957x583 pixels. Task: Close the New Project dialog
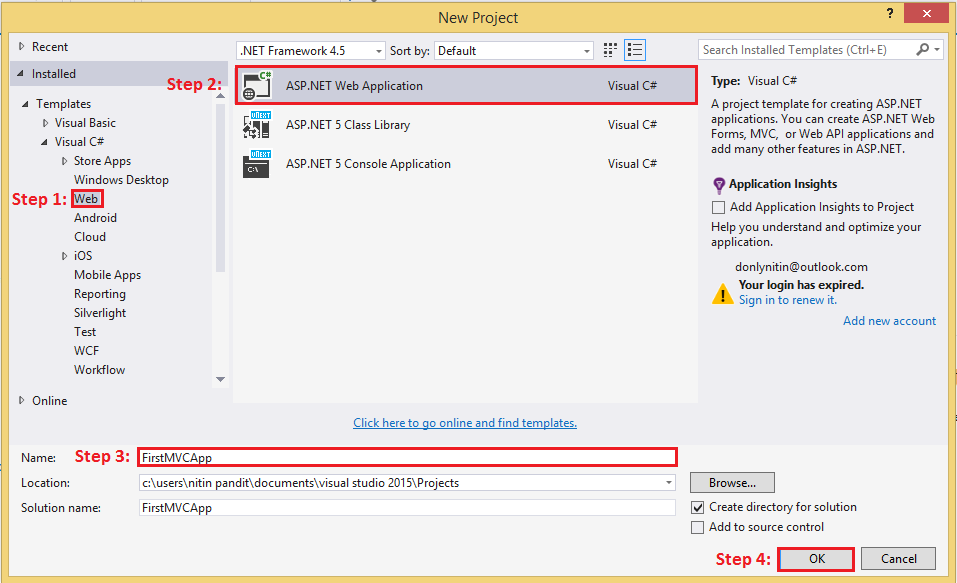click(926, 13)
